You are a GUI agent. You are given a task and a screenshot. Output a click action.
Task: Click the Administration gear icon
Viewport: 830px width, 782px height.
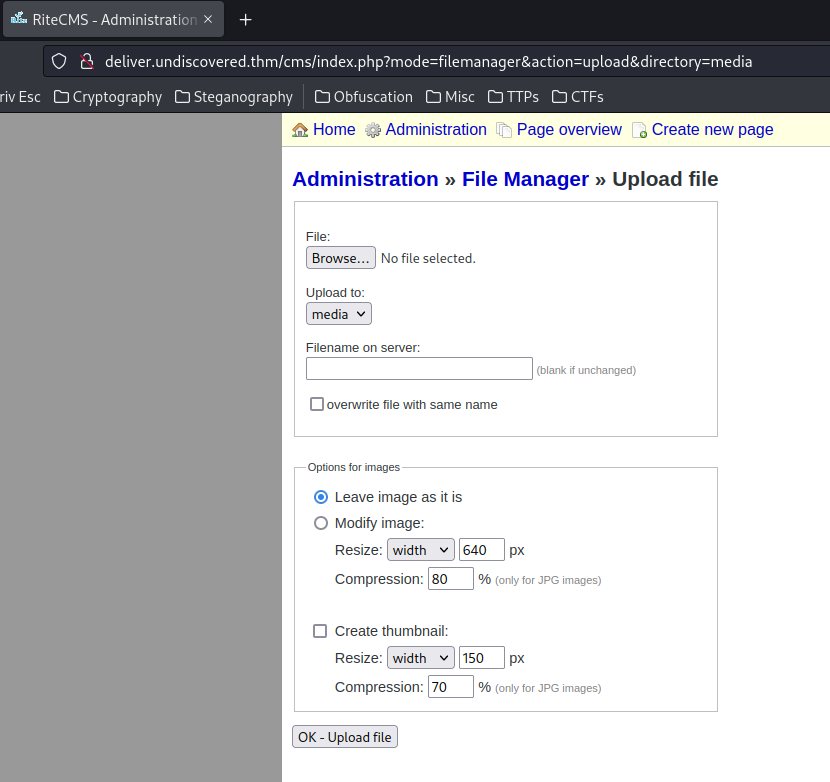(x=373, y=130)
